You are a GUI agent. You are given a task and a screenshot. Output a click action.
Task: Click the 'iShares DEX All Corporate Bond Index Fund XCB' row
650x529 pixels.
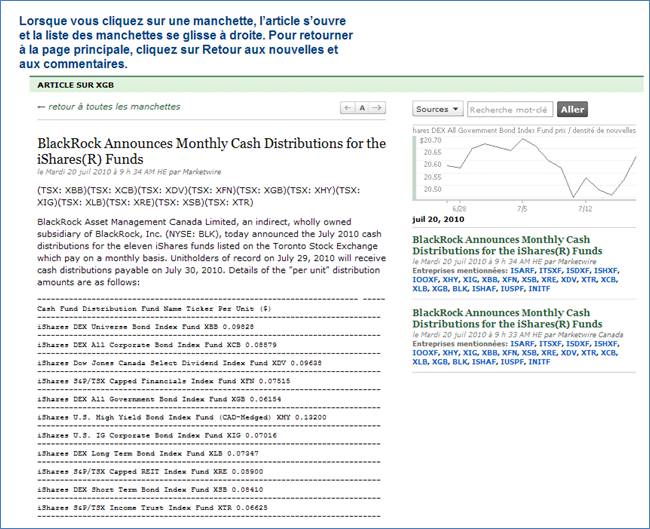157,345
